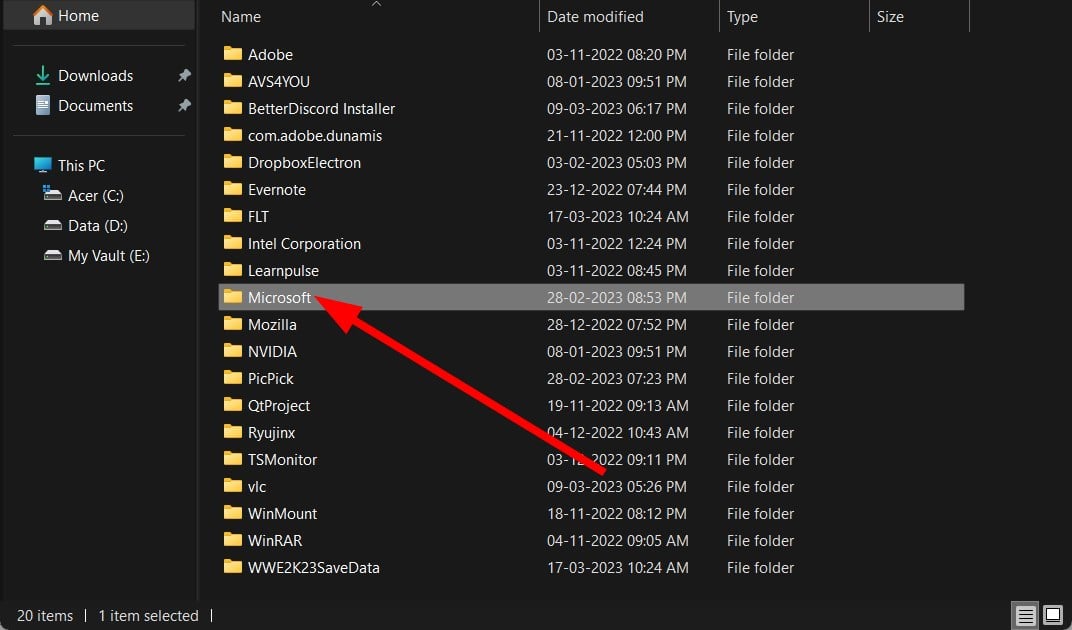
Task: Sort by the Date modified column header
Action: pyautogui.click(x=595, y=16)
